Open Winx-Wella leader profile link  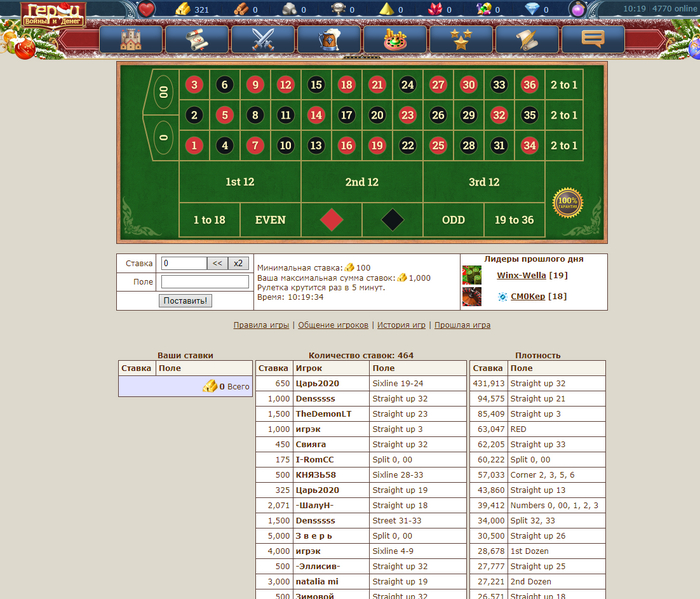click(521, 275)
